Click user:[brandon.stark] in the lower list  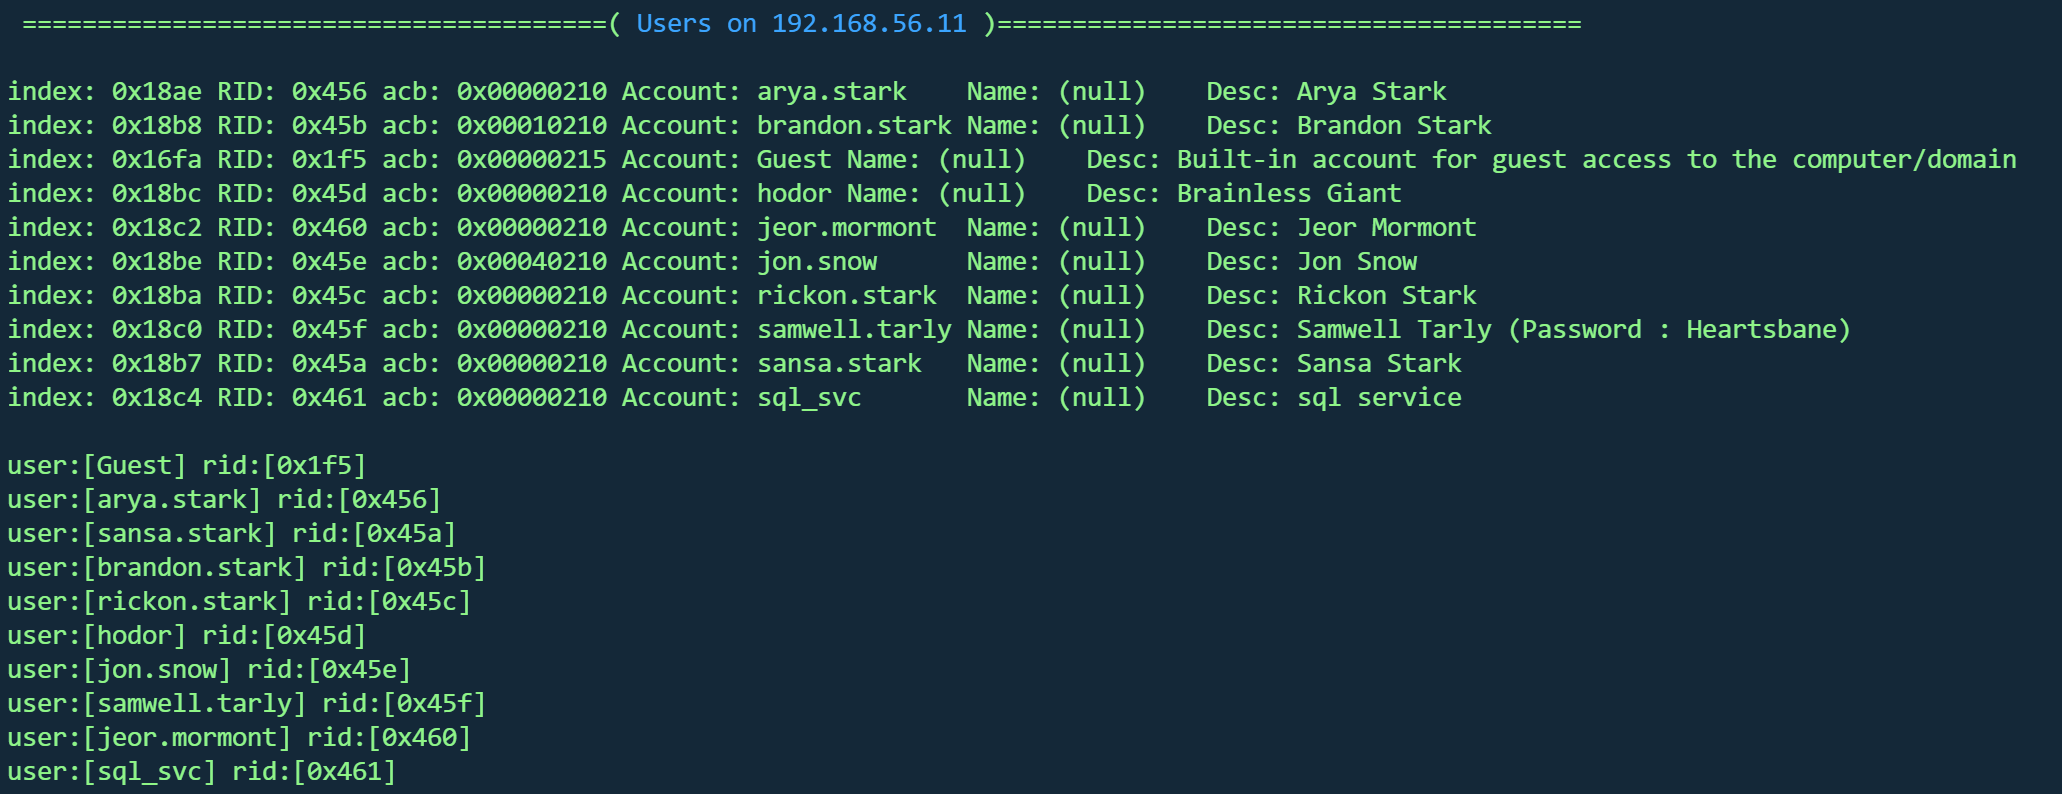(156, 568)
